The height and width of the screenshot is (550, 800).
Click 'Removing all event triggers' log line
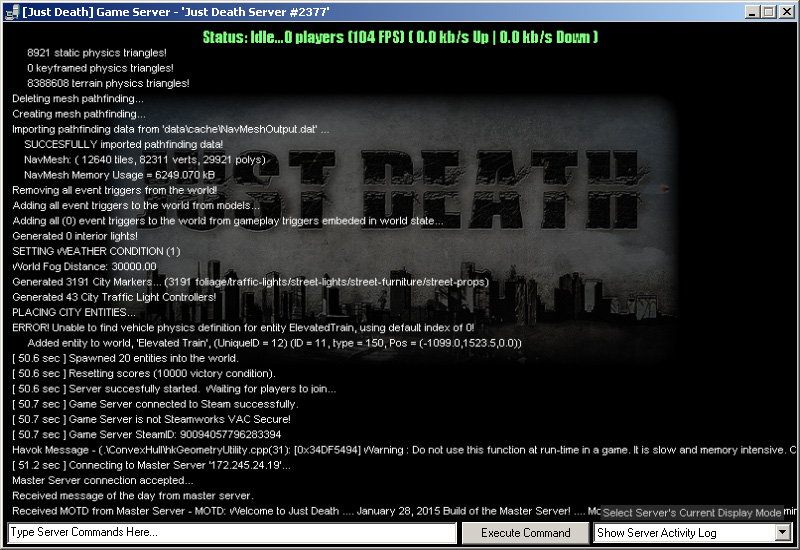114,191
